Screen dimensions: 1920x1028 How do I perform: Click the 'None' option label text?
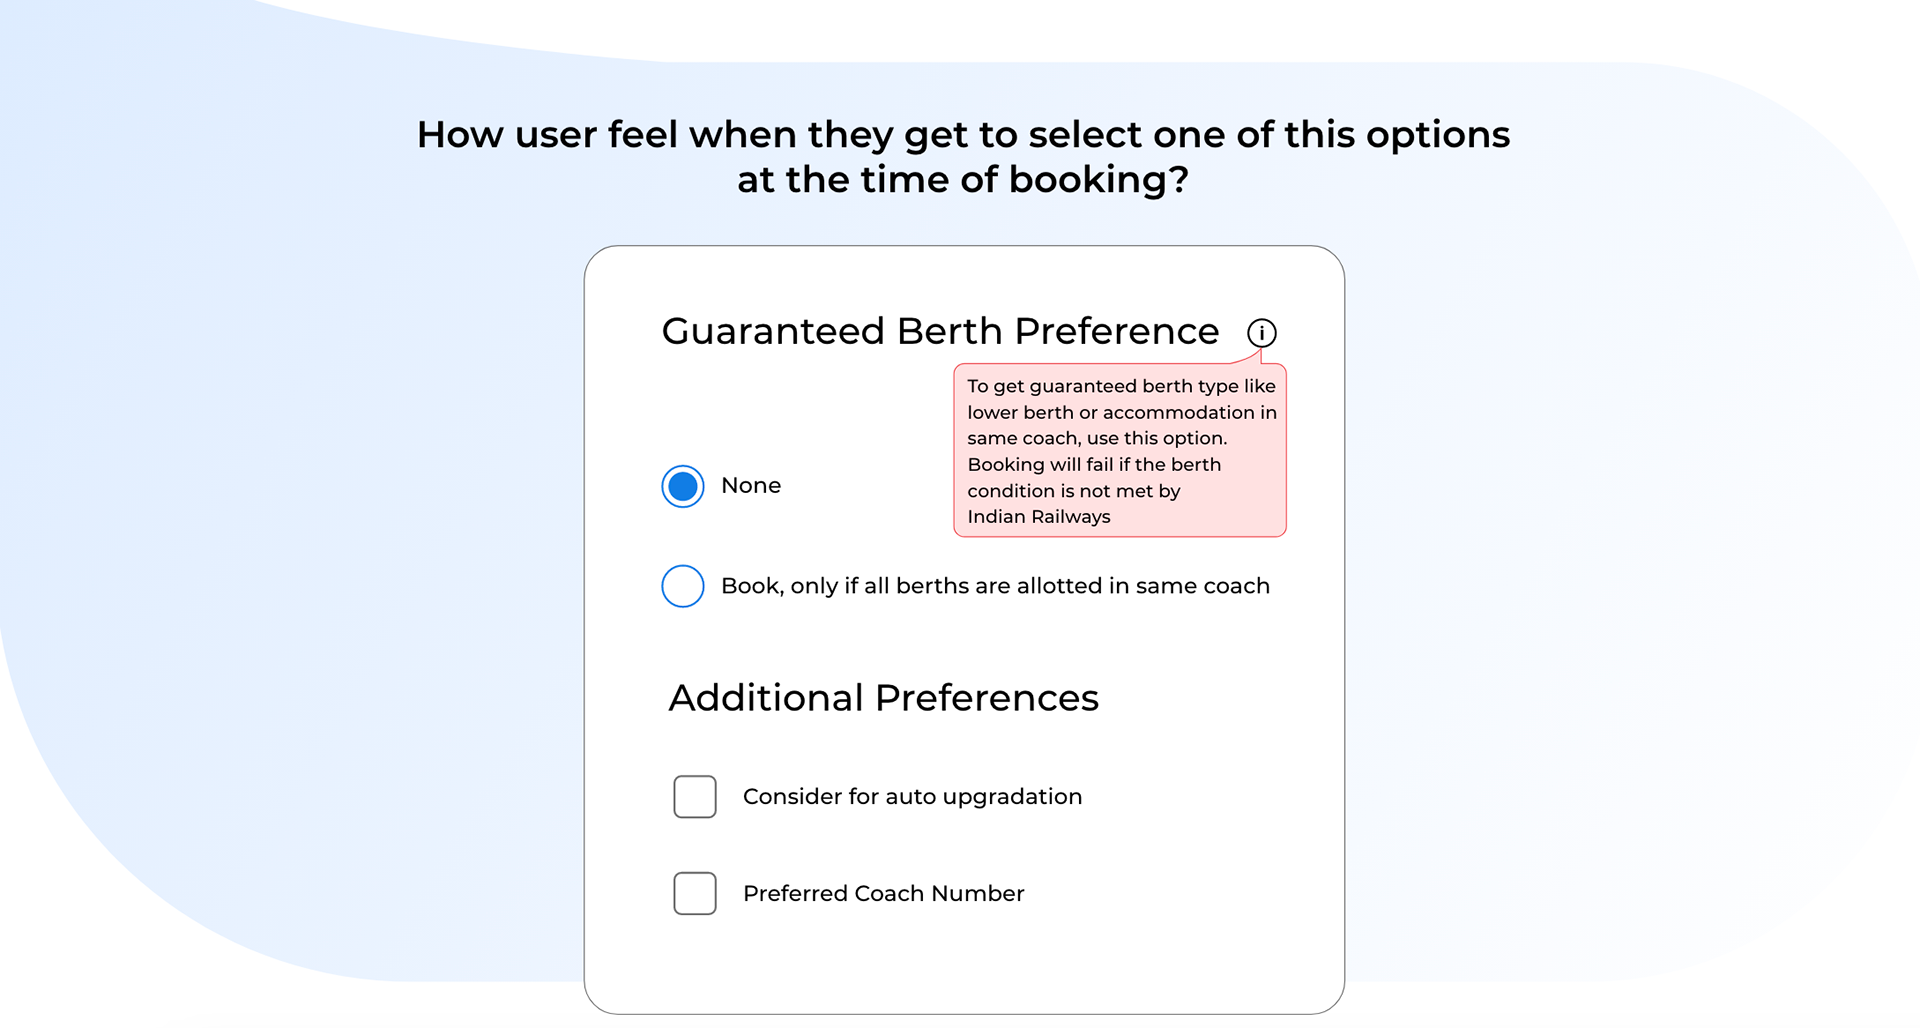pyautogui.click(x=751, y=485)
